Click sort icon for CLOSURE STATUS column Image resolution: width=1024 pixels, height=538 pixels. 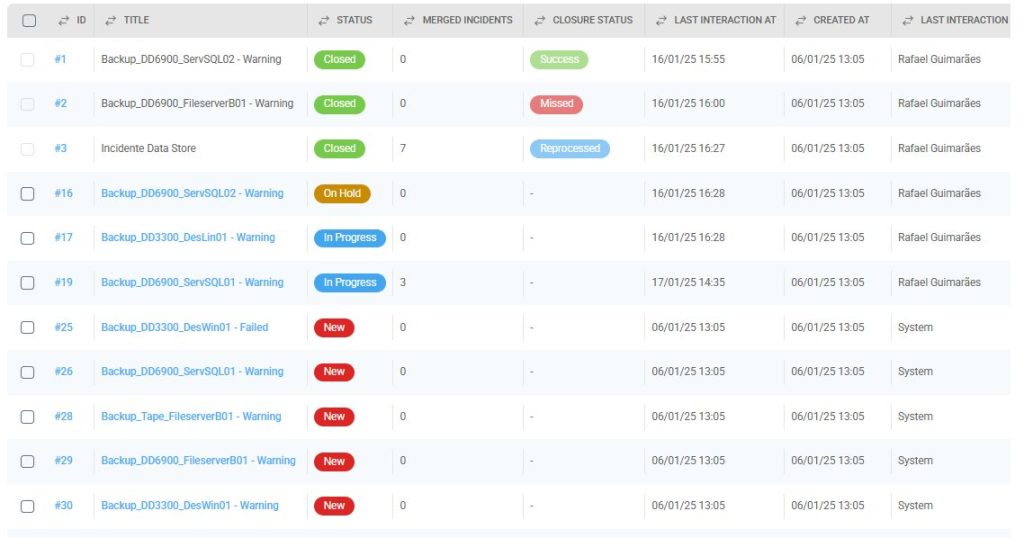pos(540,20)
